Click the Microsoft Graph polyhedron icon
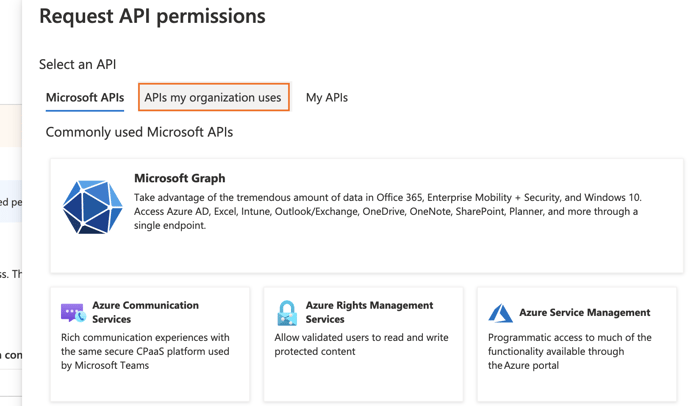 point(92,207)
